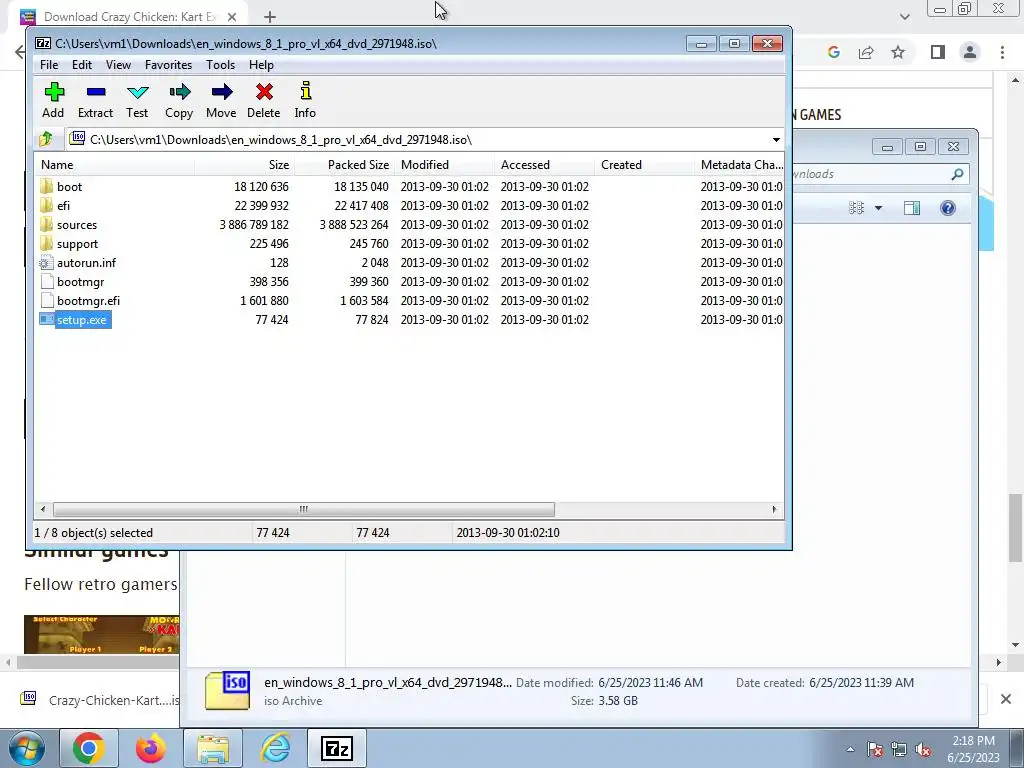The height and width of the screenshot is (768, 1024).
Task: Click Crazy-Chicken-Kart download item
Action: click(99, 700)
